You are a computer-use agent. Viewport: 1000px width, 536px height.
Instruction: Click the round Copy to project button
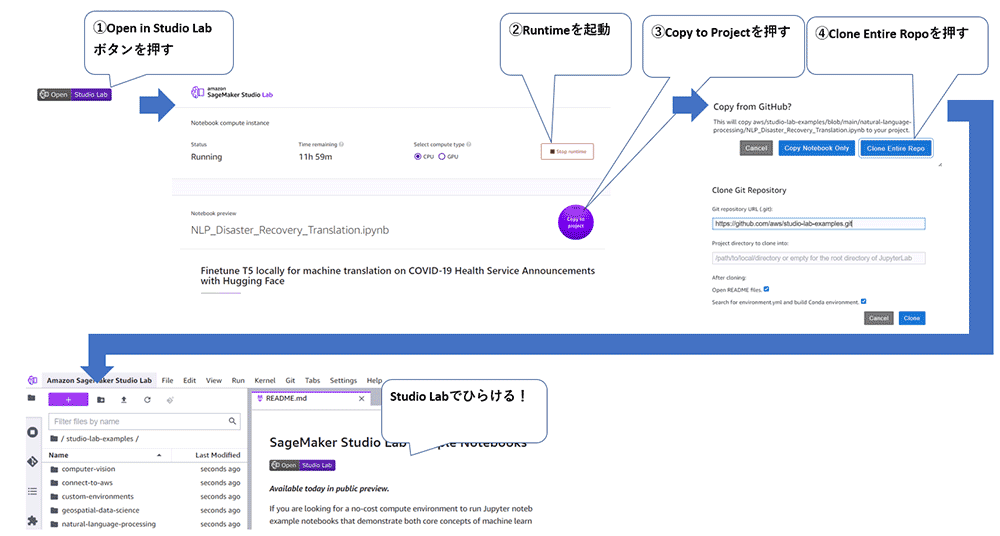coord(575,222)
